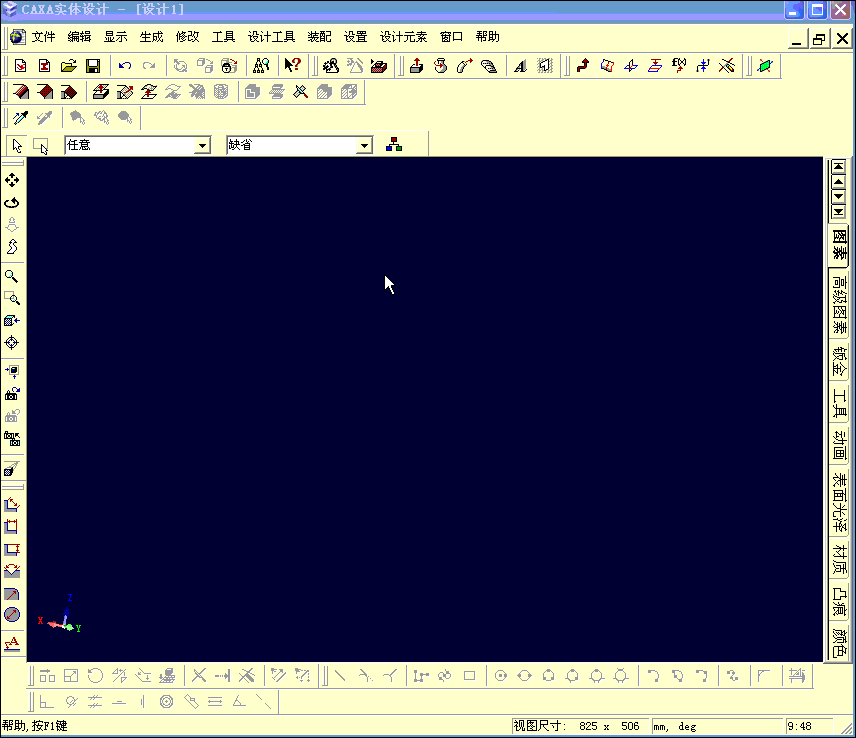Click the catalog scroll-to-last arrow button

pyautogui.click(x=838, y=212)
